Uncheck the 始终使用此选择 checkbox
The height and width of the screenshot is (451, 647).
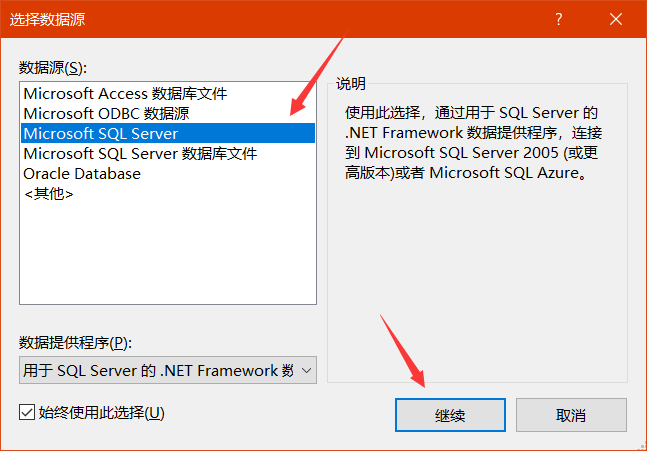27,412
